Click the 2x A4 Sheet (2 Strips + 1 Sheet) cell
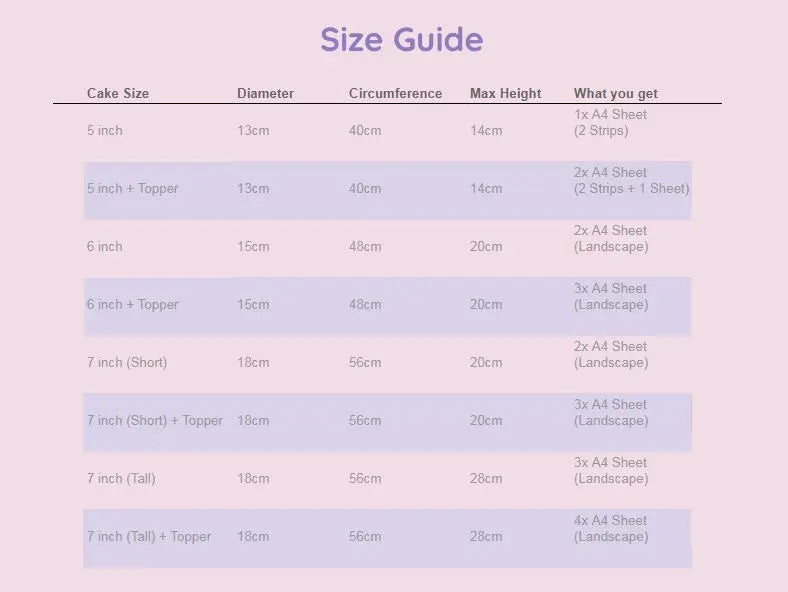The image size is (788, 592). tap(631, 181)
